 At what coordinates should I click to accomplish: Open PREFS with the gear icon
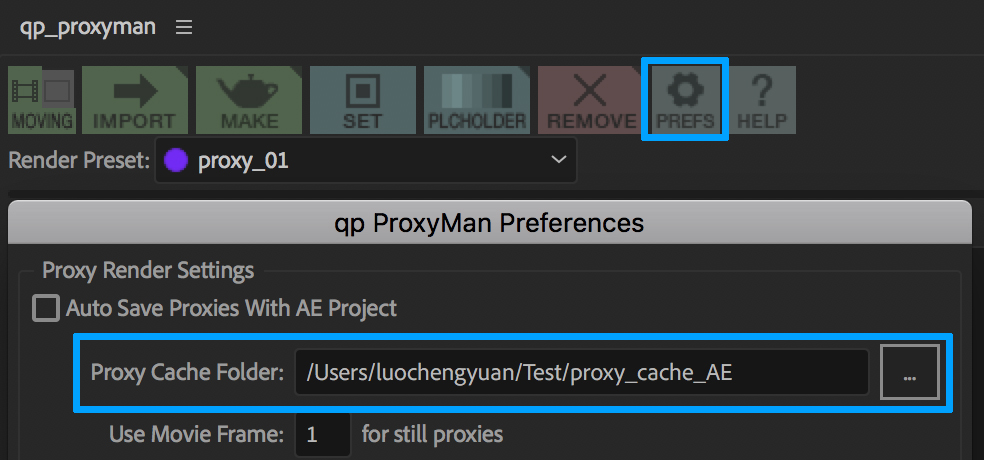[686, 100]
